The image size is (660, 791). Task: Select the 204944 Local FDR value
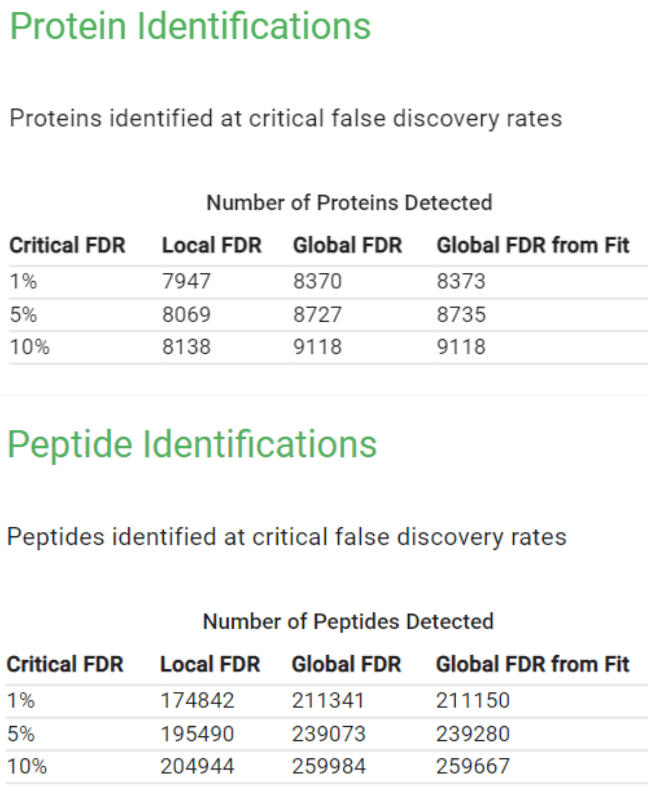pyautogui.click(x=197, y=767)
